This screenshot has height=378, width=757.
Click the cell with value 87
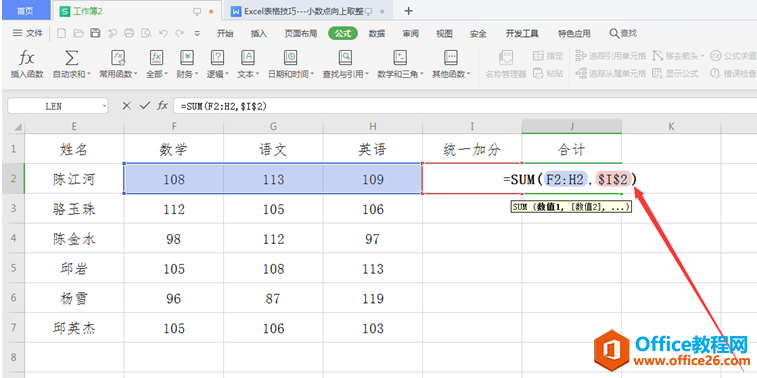click(273, 298)
